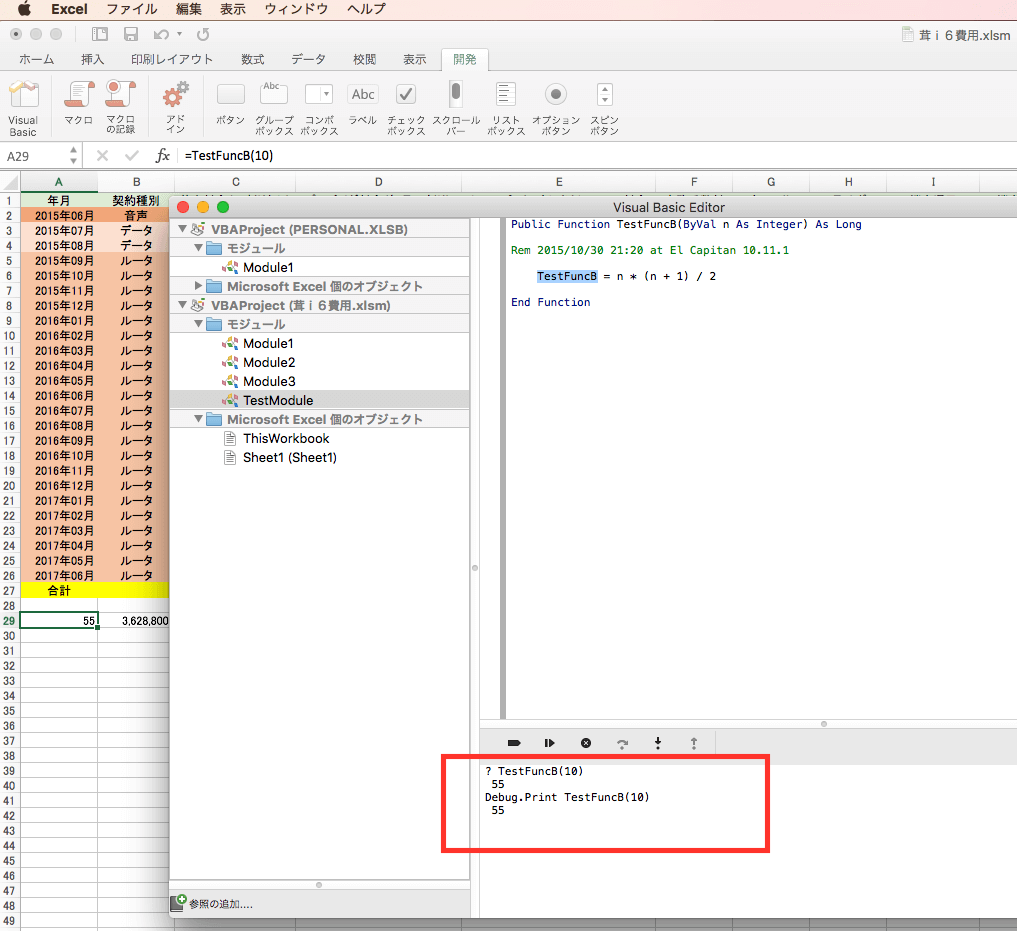Open the undo history dropdown arrow
1017x931 pixels.
coord(180,34)
